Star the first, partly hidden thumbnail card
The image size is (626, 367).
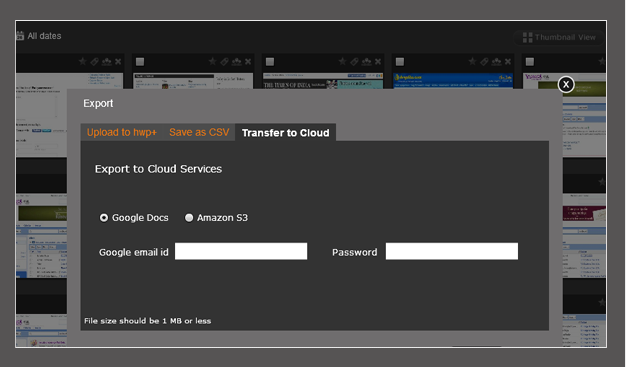click(83, 61)
